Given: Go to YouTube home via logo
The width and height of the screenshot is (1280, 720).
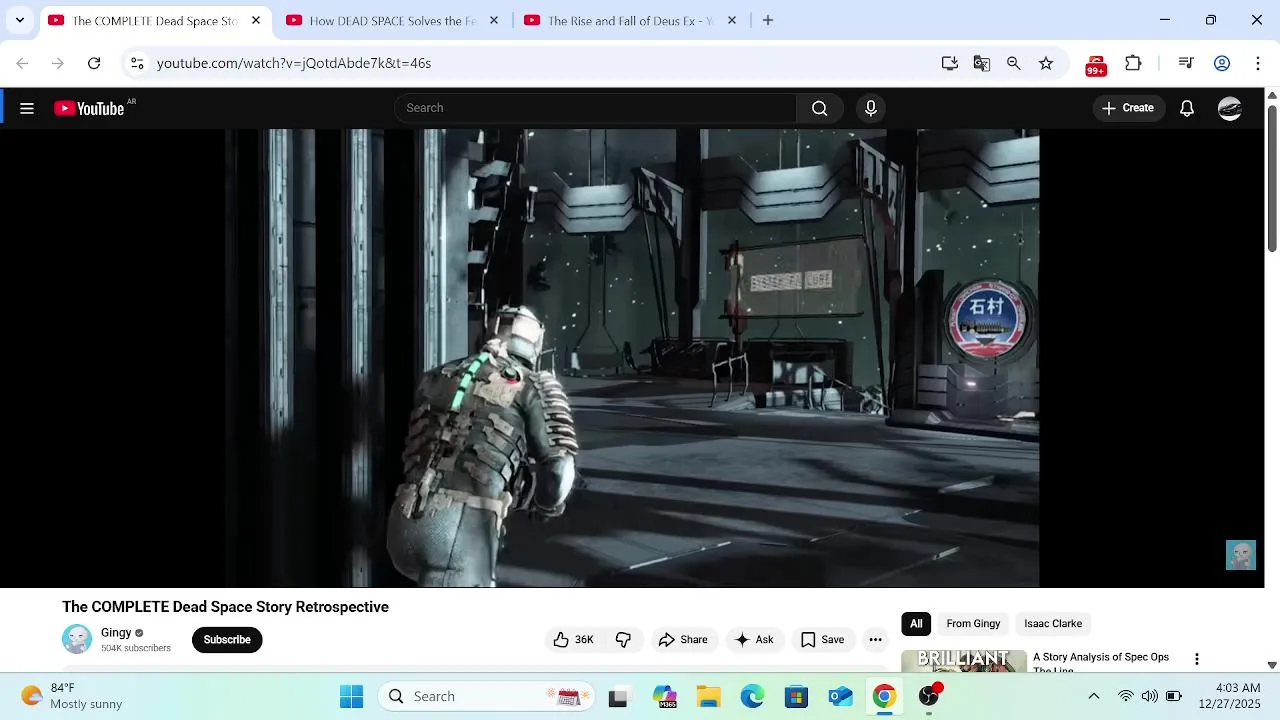Looking at the screenshot, I should click(89, 108).
